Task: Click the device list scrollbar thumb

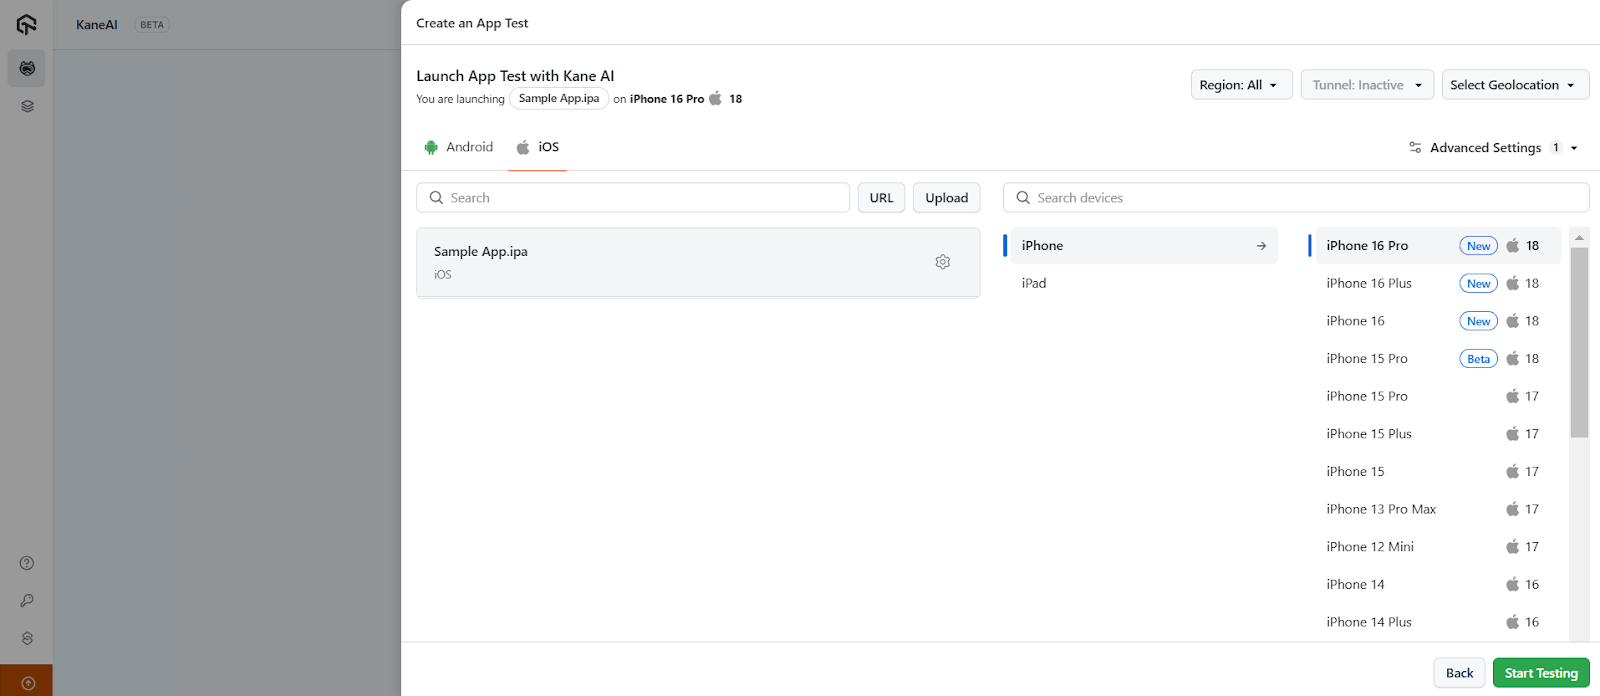Action: [1579, 342]
